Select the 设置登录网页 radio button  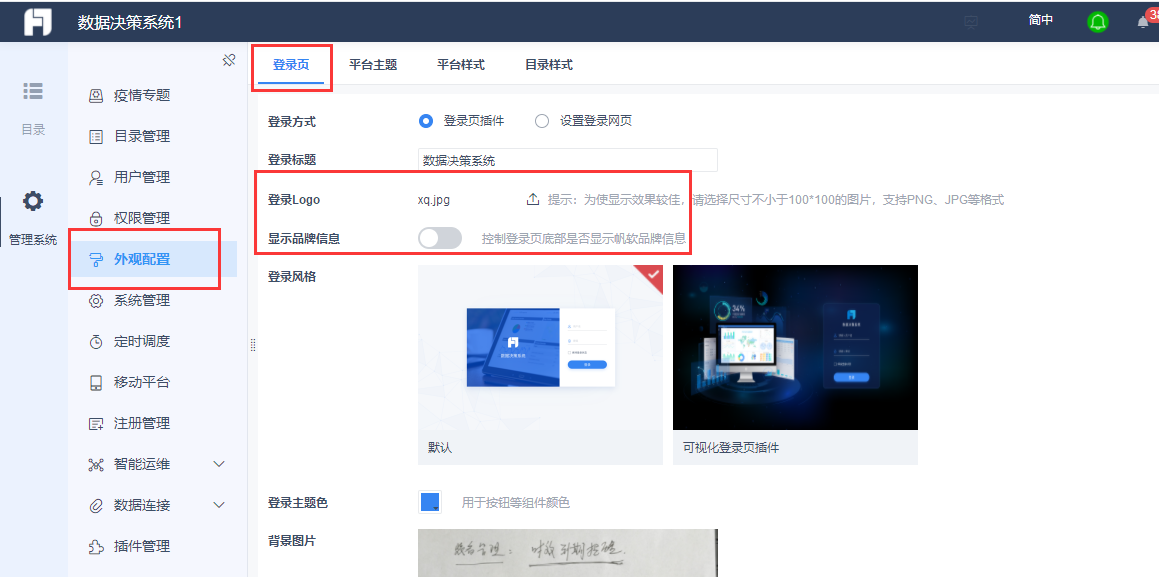(x=542, y=121)
